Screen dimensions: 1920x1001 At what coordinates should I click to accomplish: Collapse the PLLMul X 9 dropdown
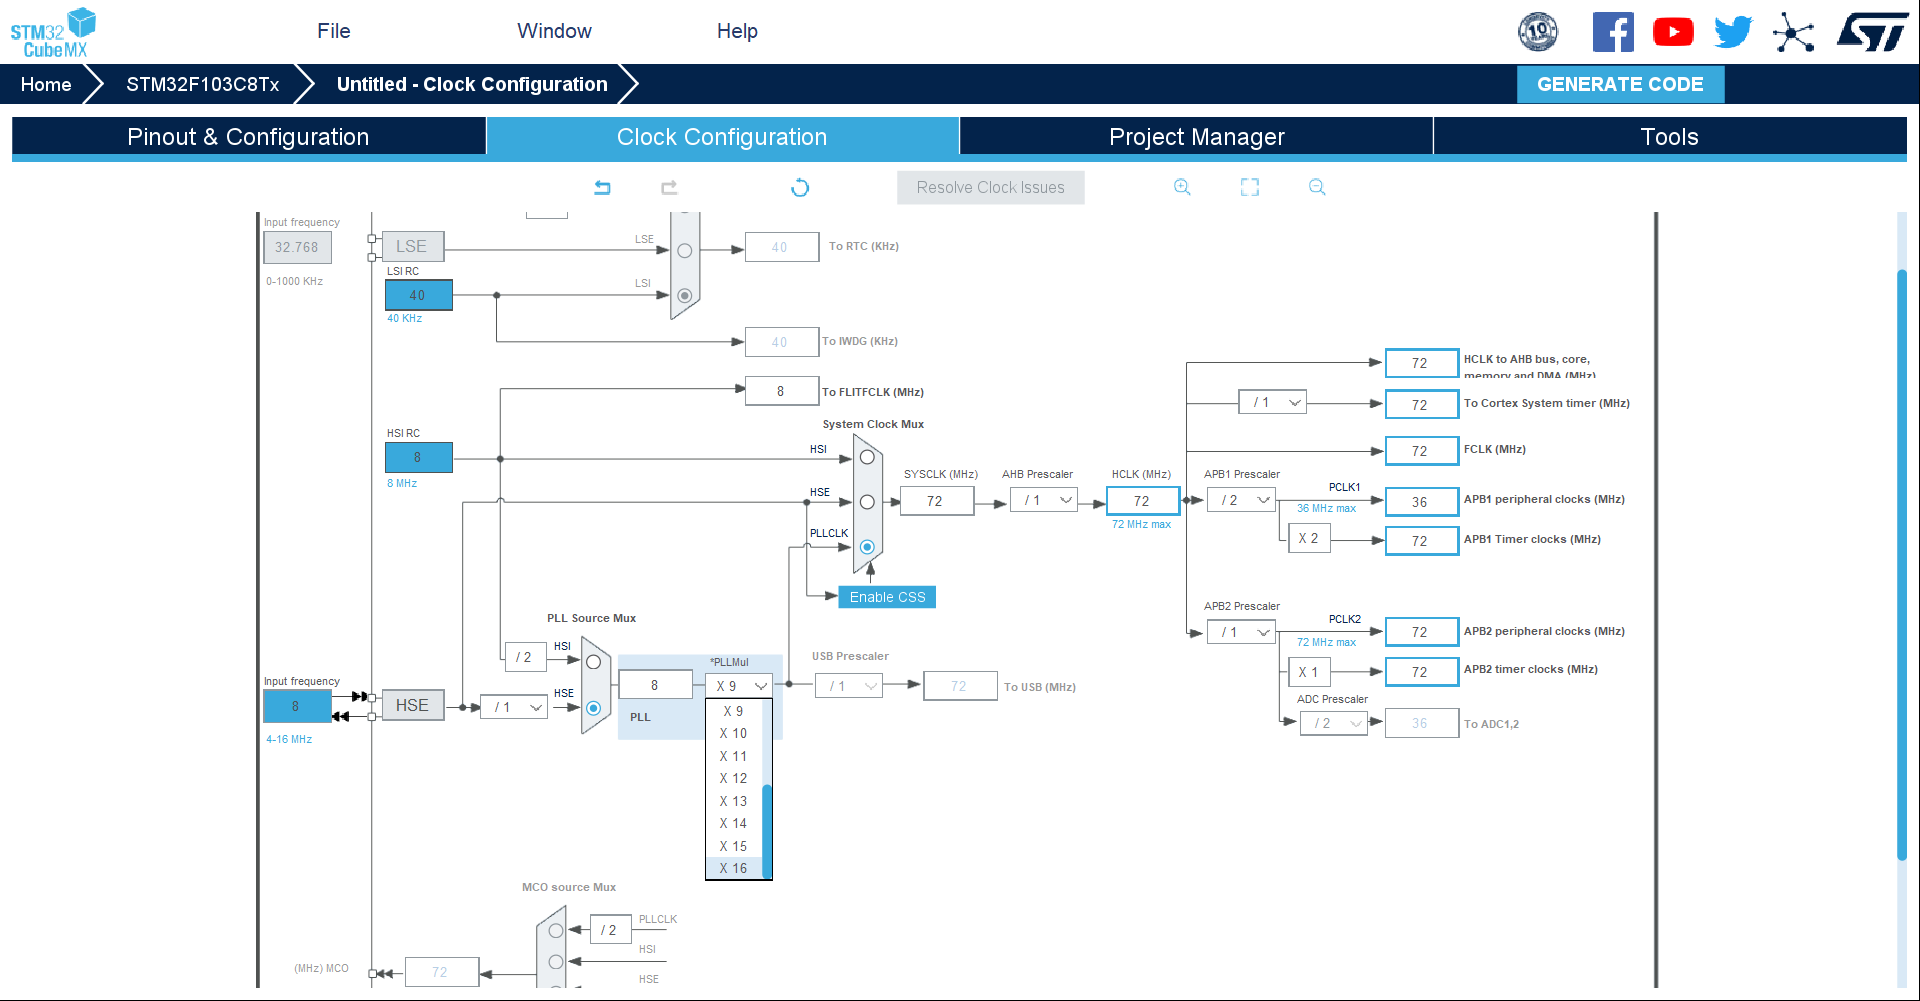(739, 686)
